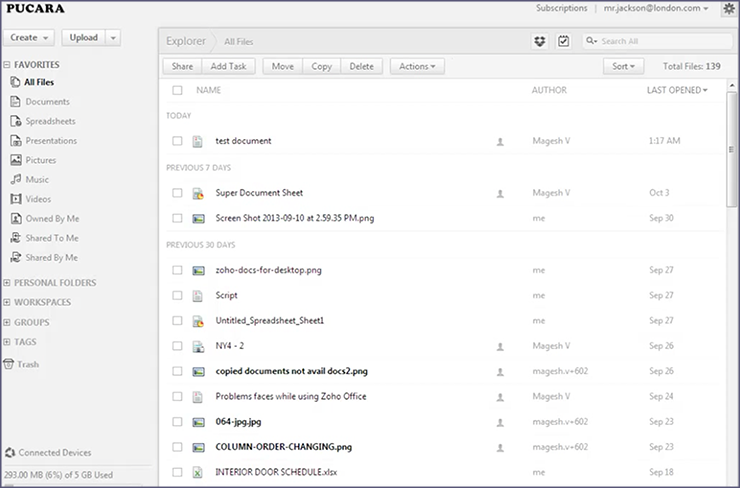Open the task checklist icon near search

pos(564,41)
